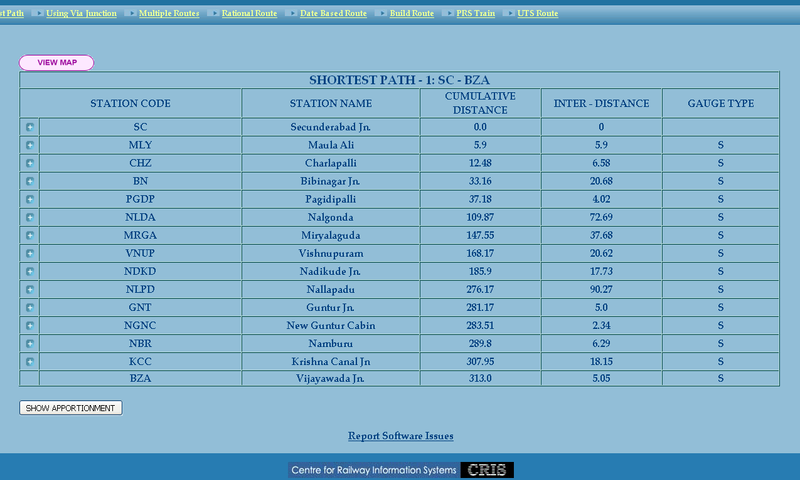Click the CUMULATIVE DISTANCE column header

480,103
